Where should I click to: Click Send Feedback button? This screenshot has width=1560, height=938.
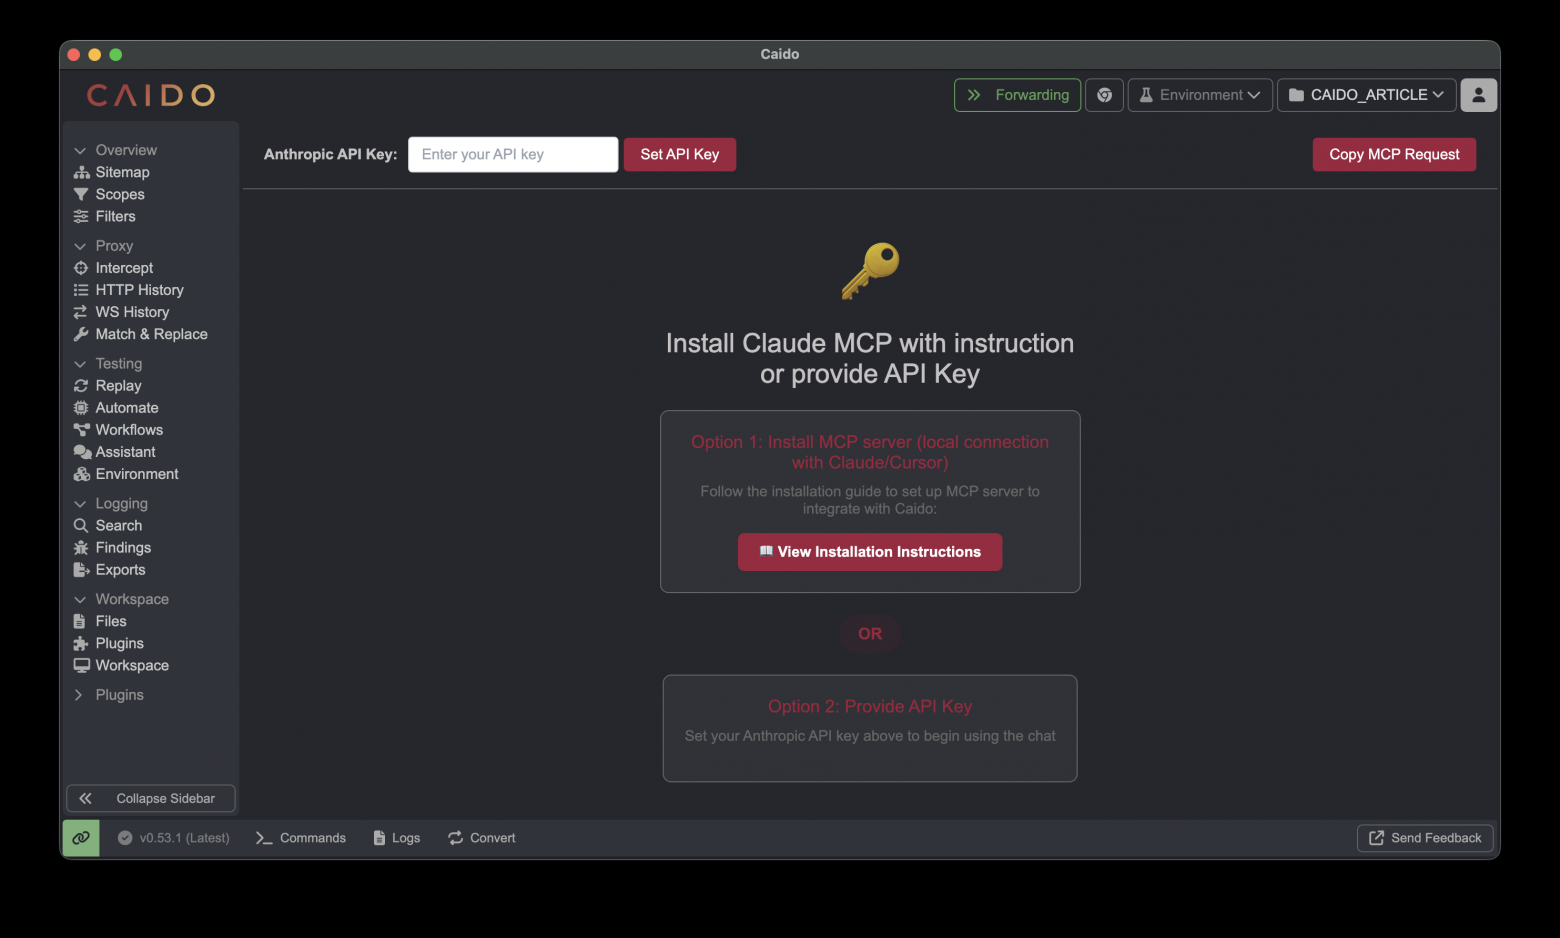point(1425,838)
